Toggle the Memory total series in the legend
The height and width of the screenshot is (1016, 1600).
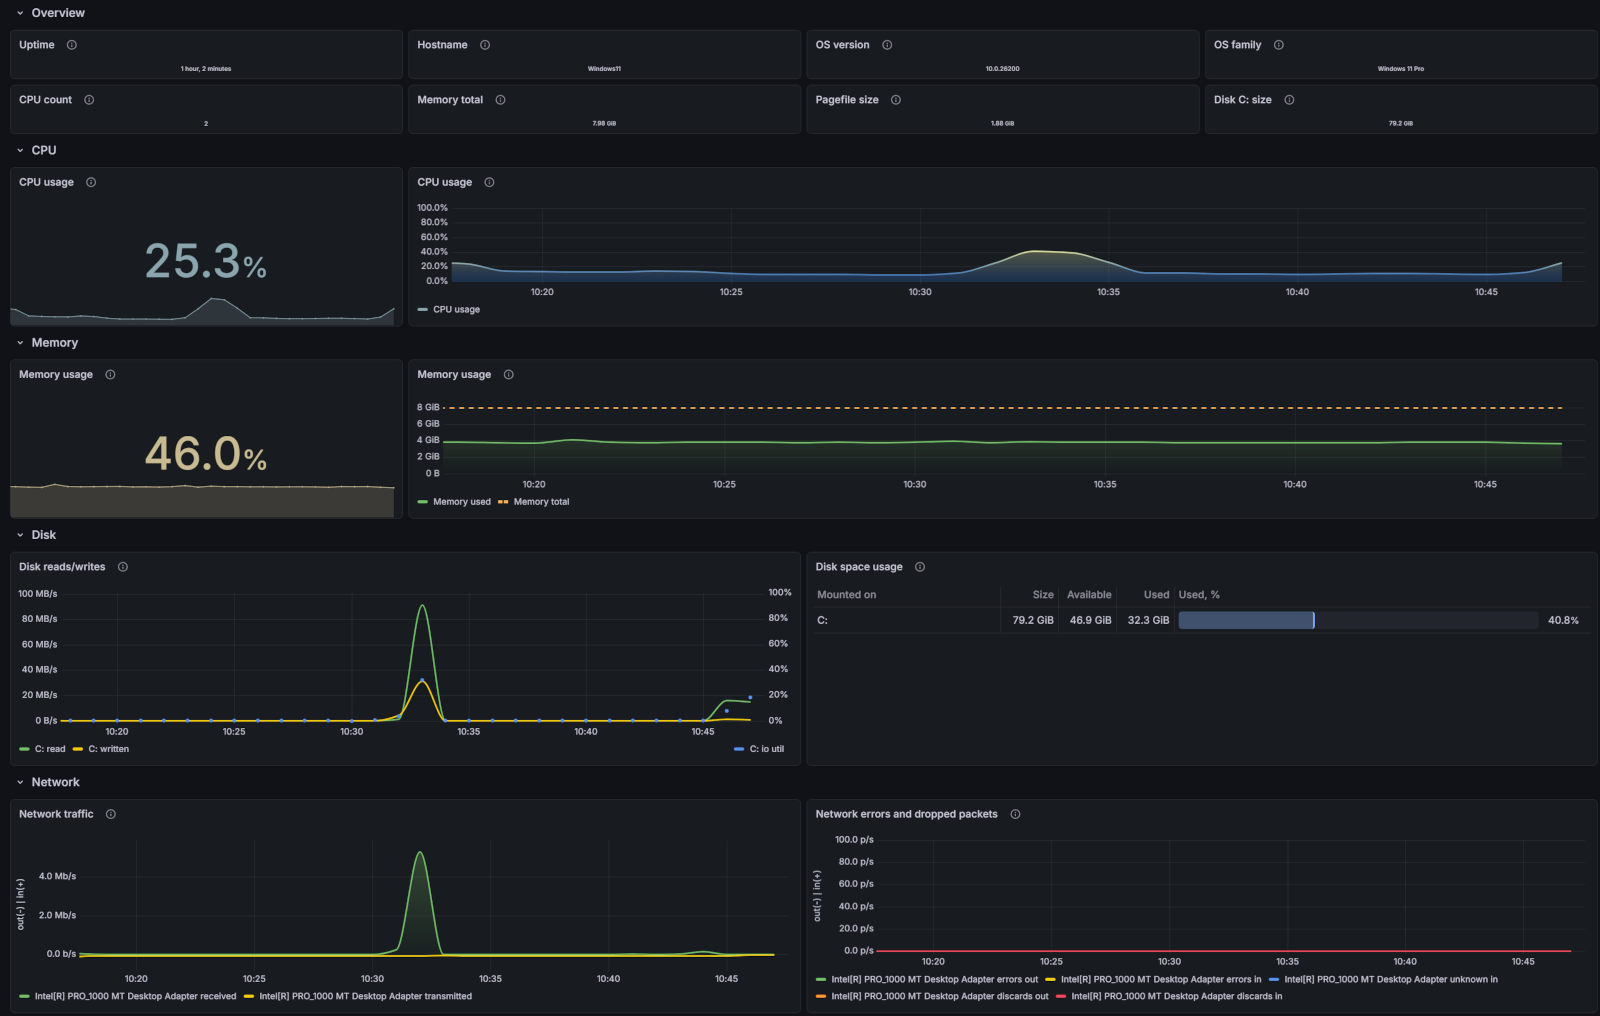click(x=539, y=502)
